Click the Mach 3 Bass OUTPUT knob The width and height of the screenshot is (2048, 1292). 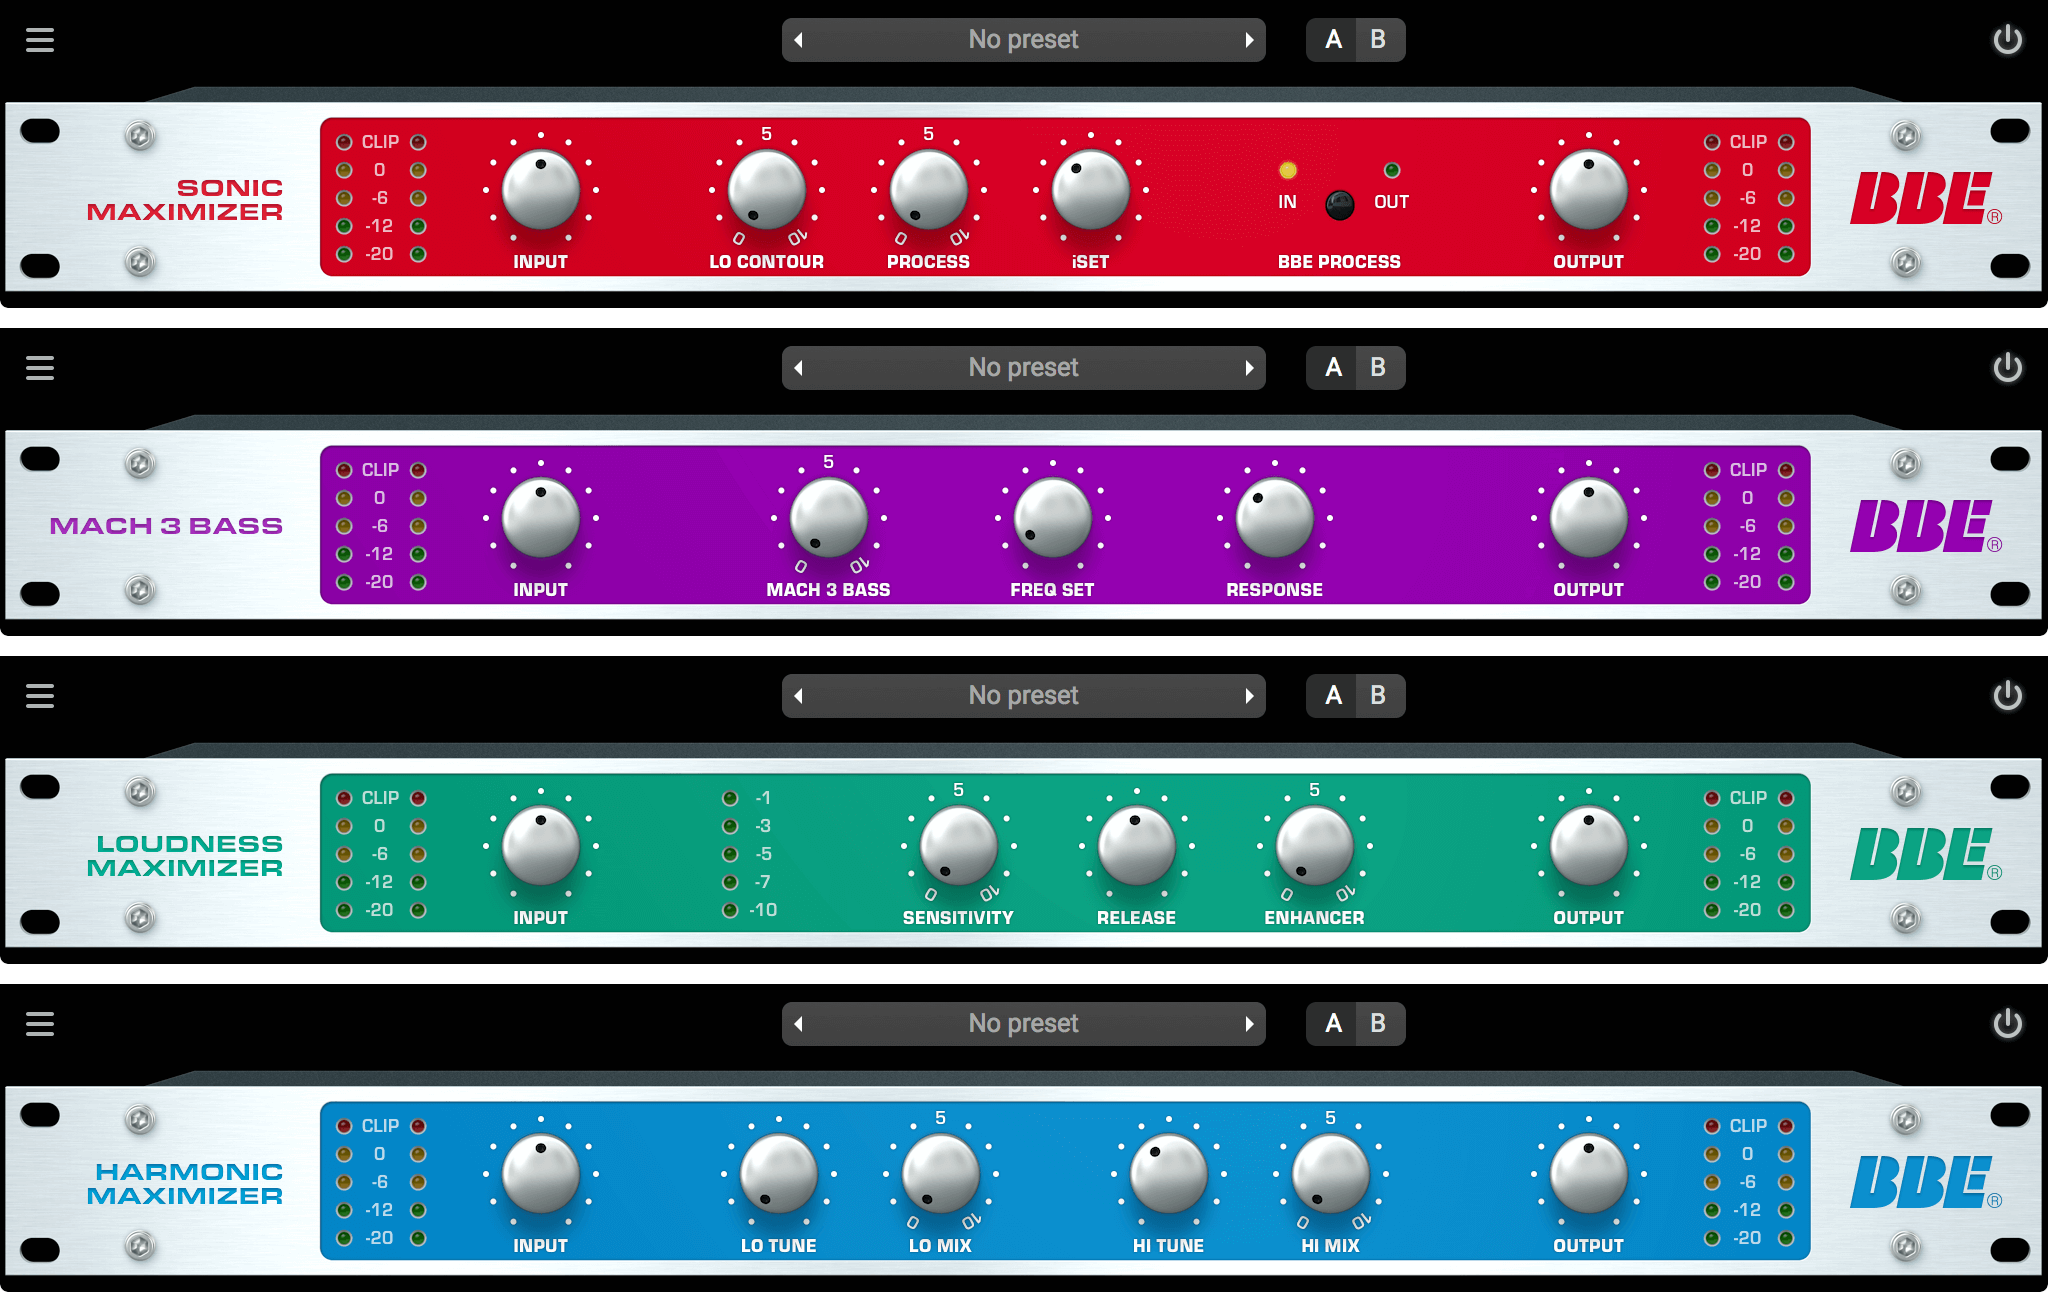(1589, 518)
